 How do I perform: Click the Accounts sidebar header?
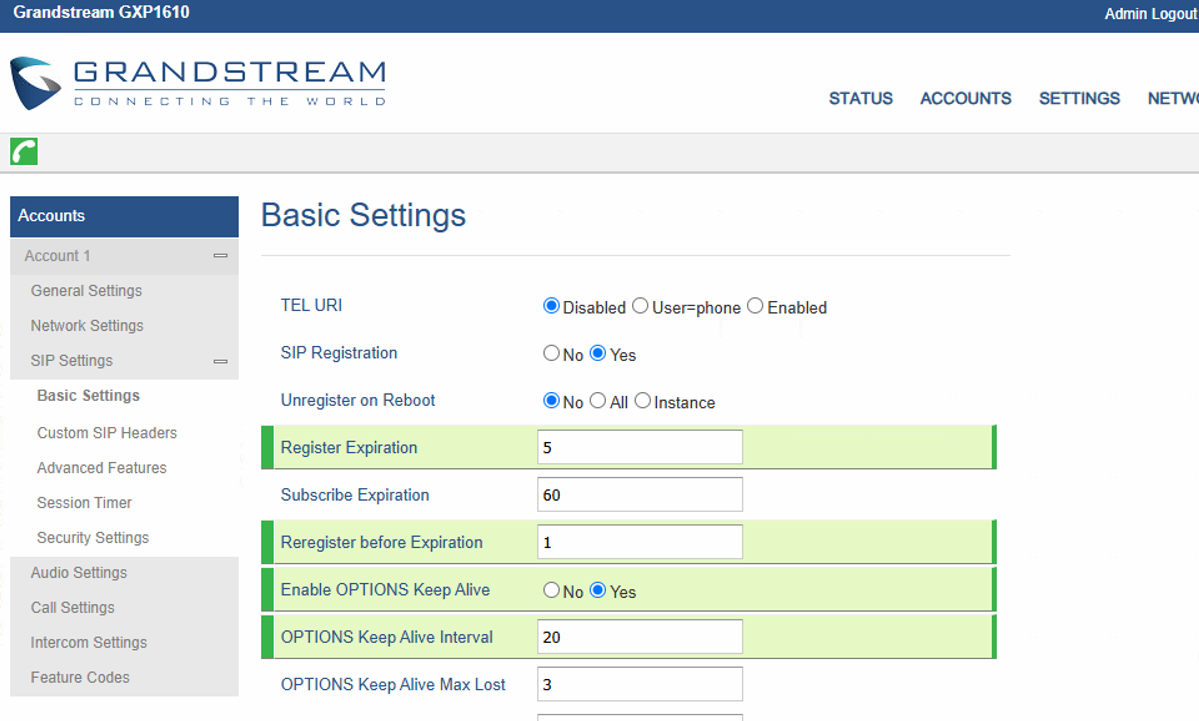124,216
